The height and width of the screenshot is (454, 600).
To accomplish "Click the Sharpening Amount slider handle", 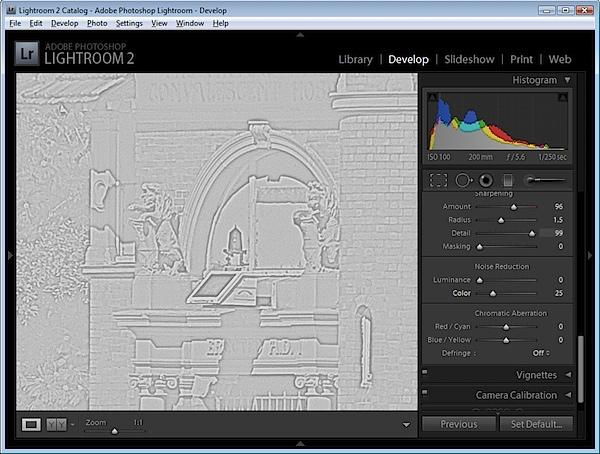I will [514, 207].
